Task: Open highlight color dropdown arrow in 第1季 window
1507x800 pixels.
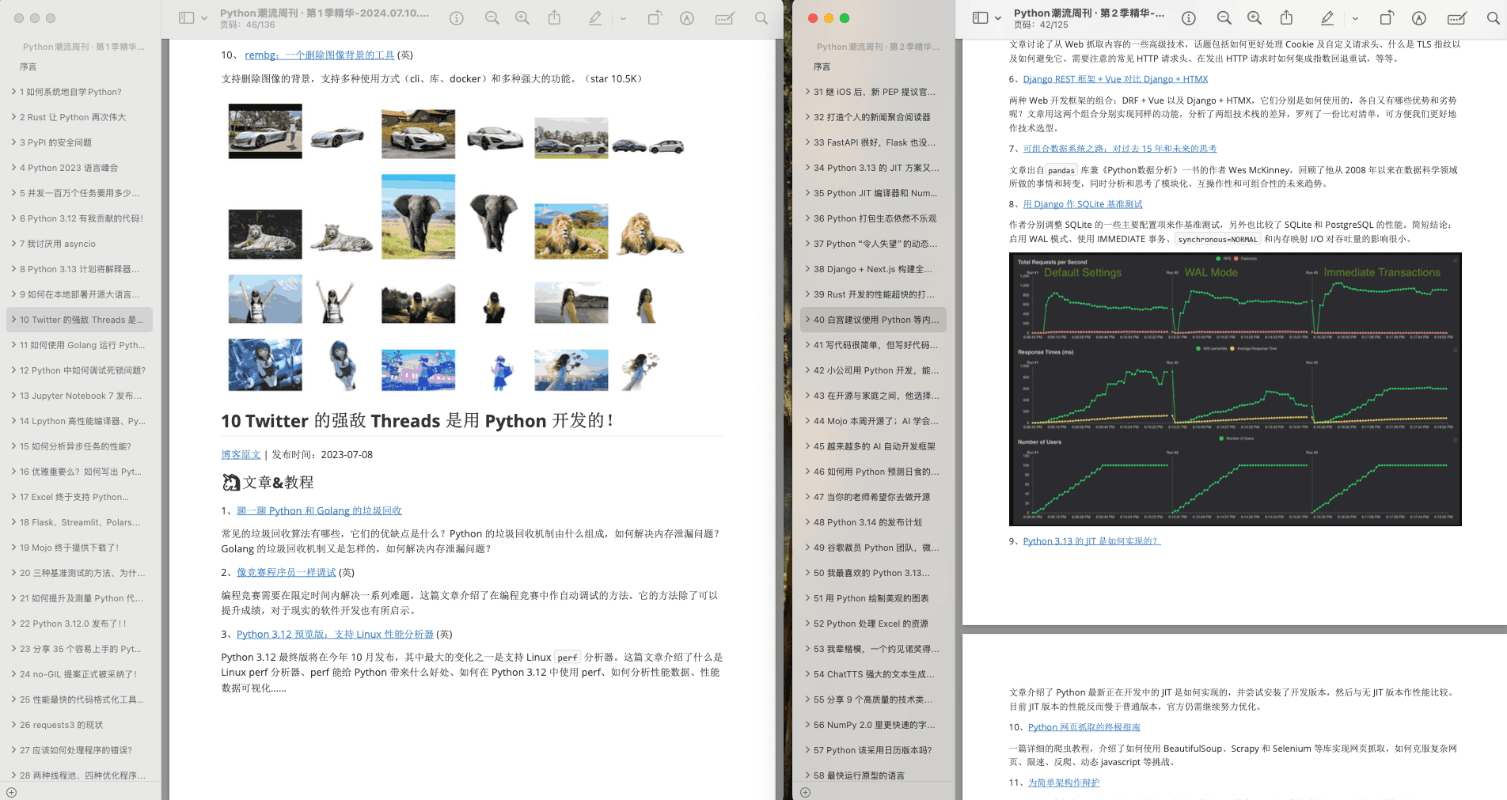Action: (x=623, y=18)
